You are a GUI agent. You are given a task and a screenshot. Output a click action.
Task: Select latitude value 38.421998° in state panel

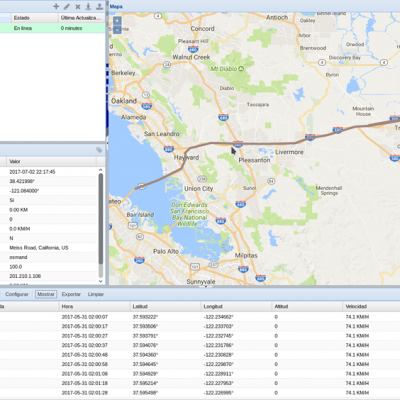pyautogui.click(x=22, y=181)
